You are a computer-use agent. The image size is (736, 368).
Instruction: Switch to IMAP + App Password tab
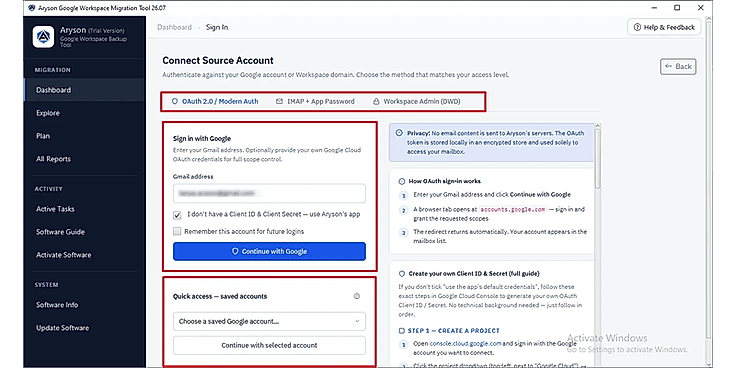(315, 101)
